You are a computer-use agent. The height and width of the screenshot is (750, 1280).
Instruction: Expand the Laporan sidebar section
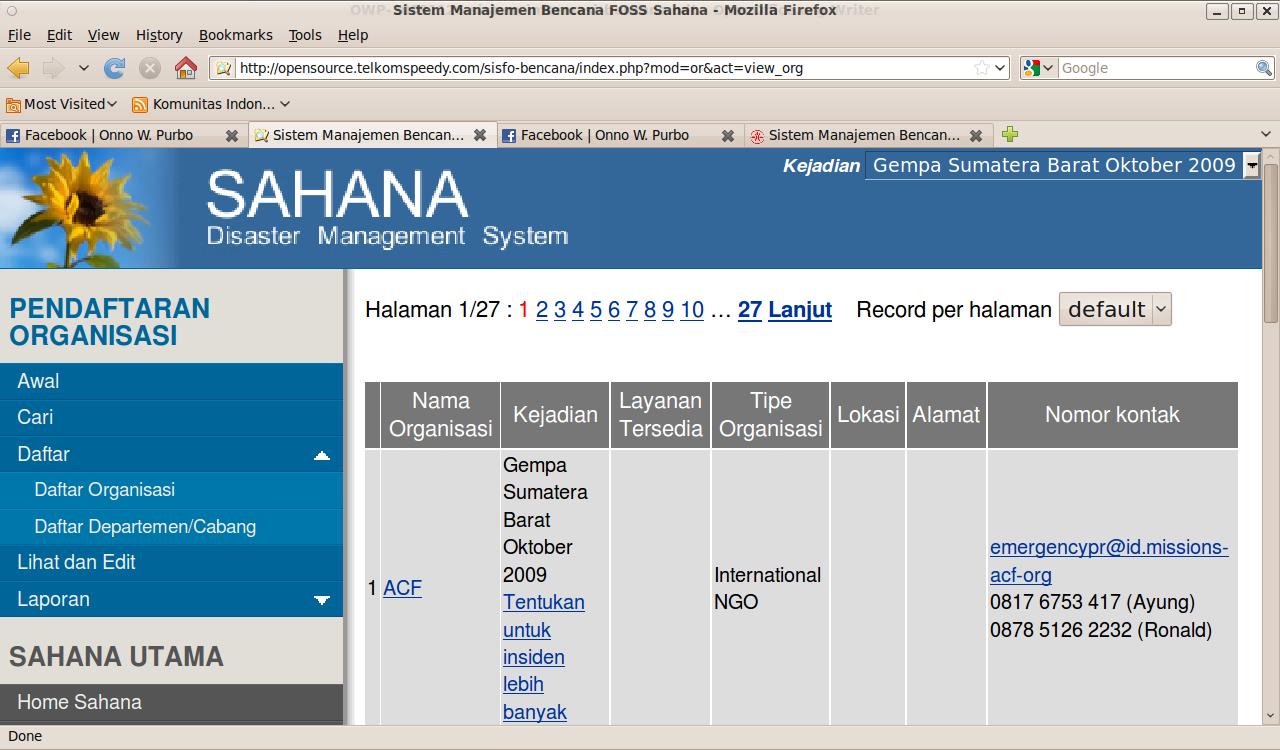(x=321, y=600)
